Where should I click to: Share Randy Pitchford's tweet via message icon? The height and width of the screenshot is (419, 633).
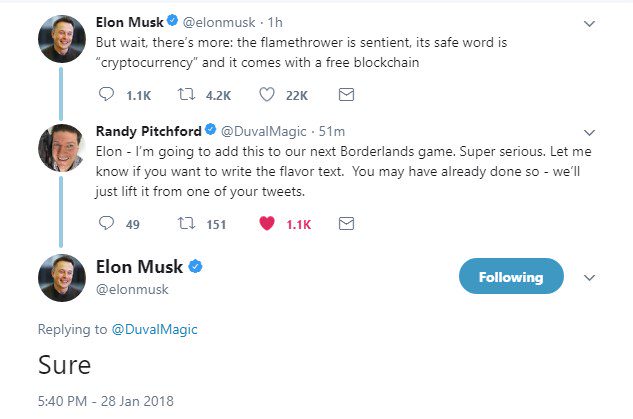346,224
